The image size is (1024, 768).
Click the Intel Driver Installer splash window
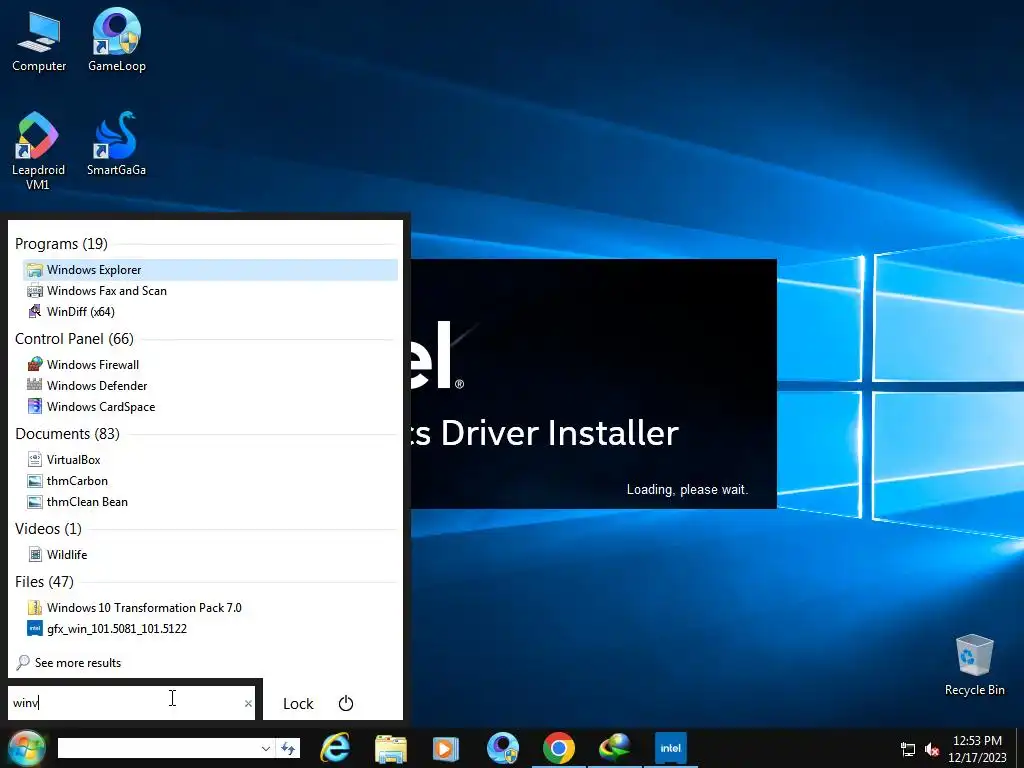[x=594, y=384]
